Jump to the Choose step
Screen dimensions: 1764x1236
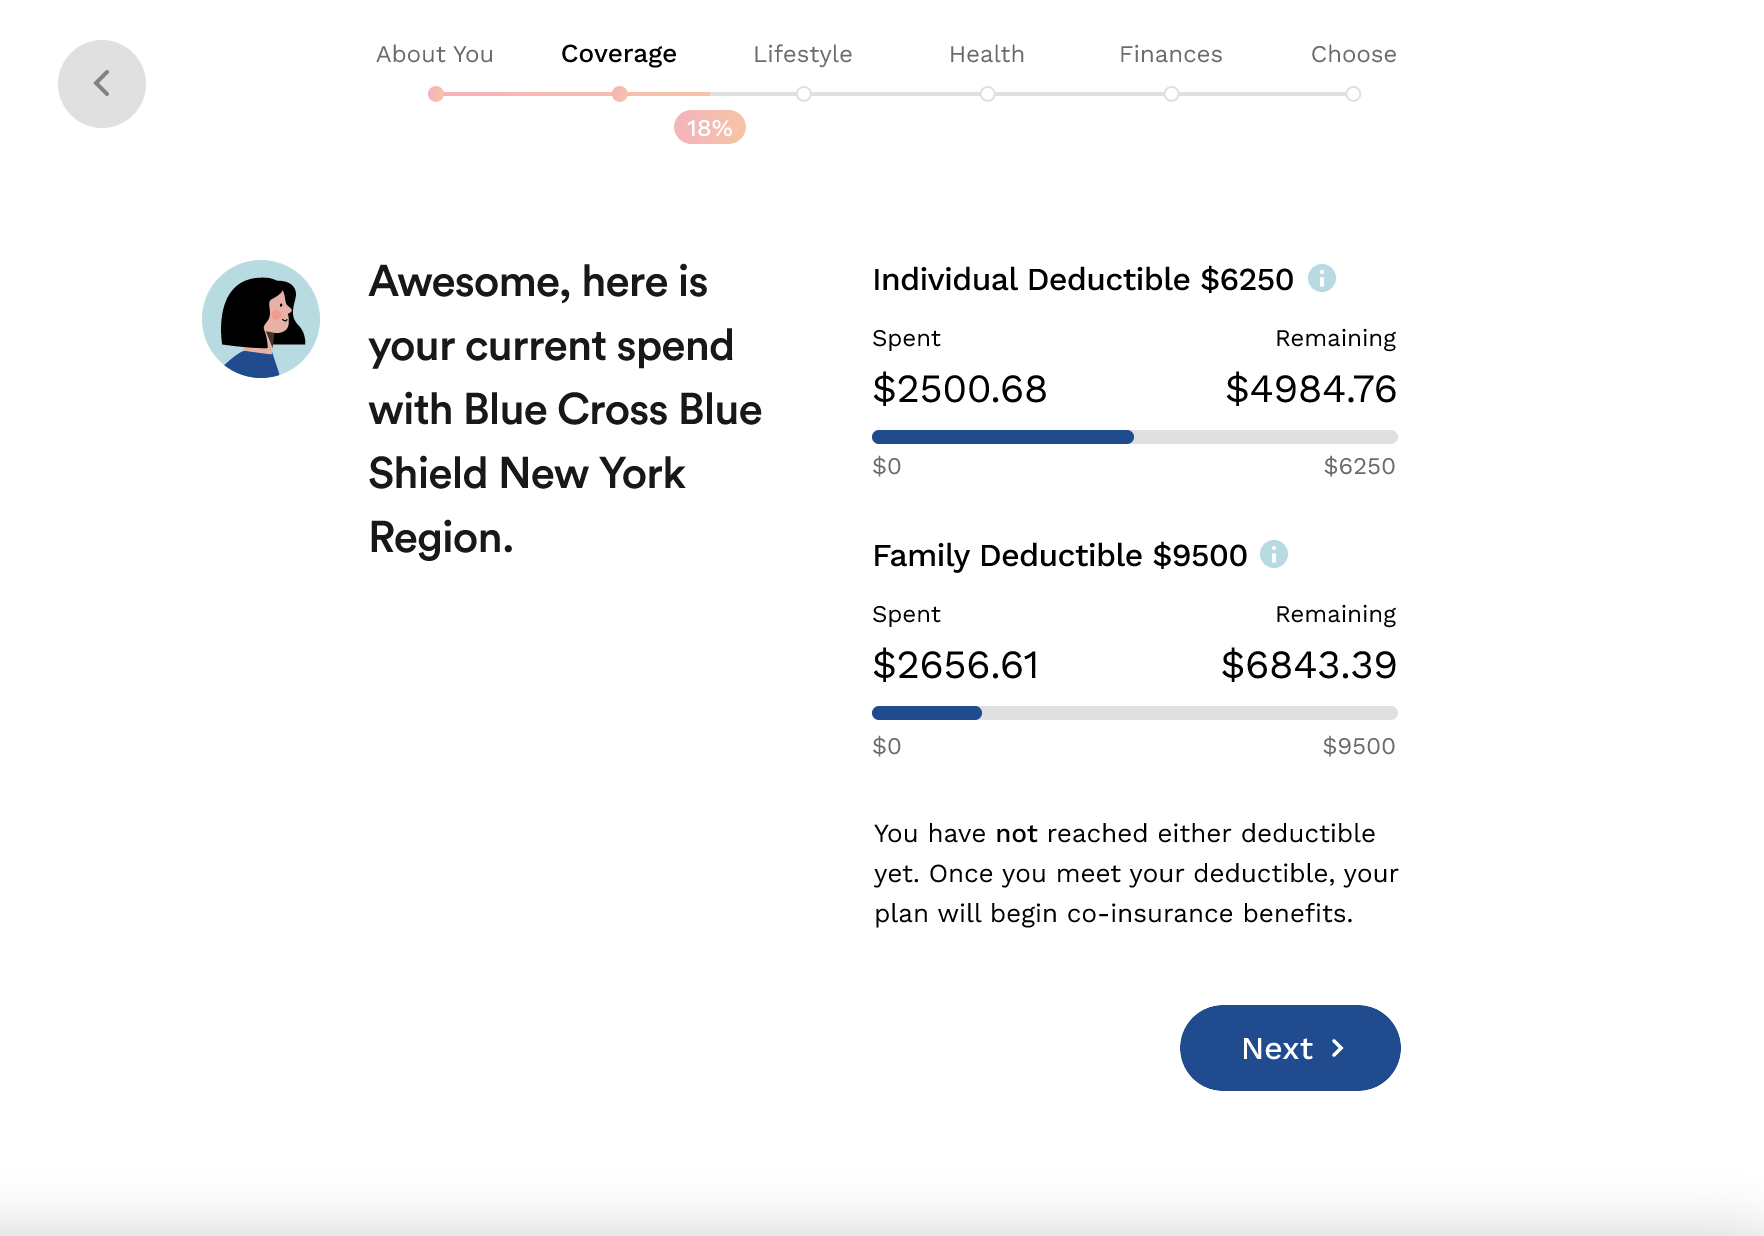[1354, 54]
